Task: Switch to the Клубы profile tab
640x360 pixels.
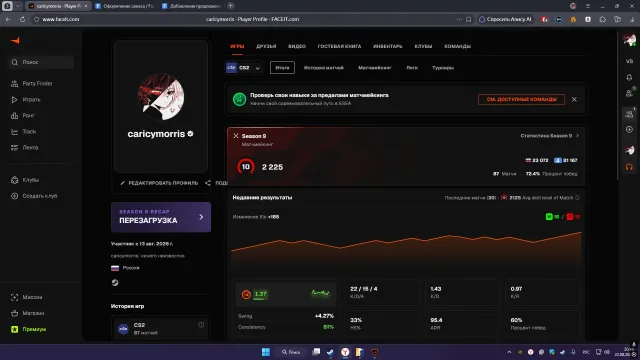Action: click(423, 46)
